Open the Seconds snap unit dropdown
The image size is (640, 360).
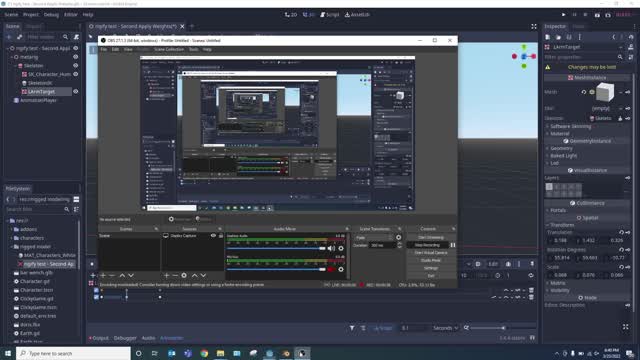point(445,328)
